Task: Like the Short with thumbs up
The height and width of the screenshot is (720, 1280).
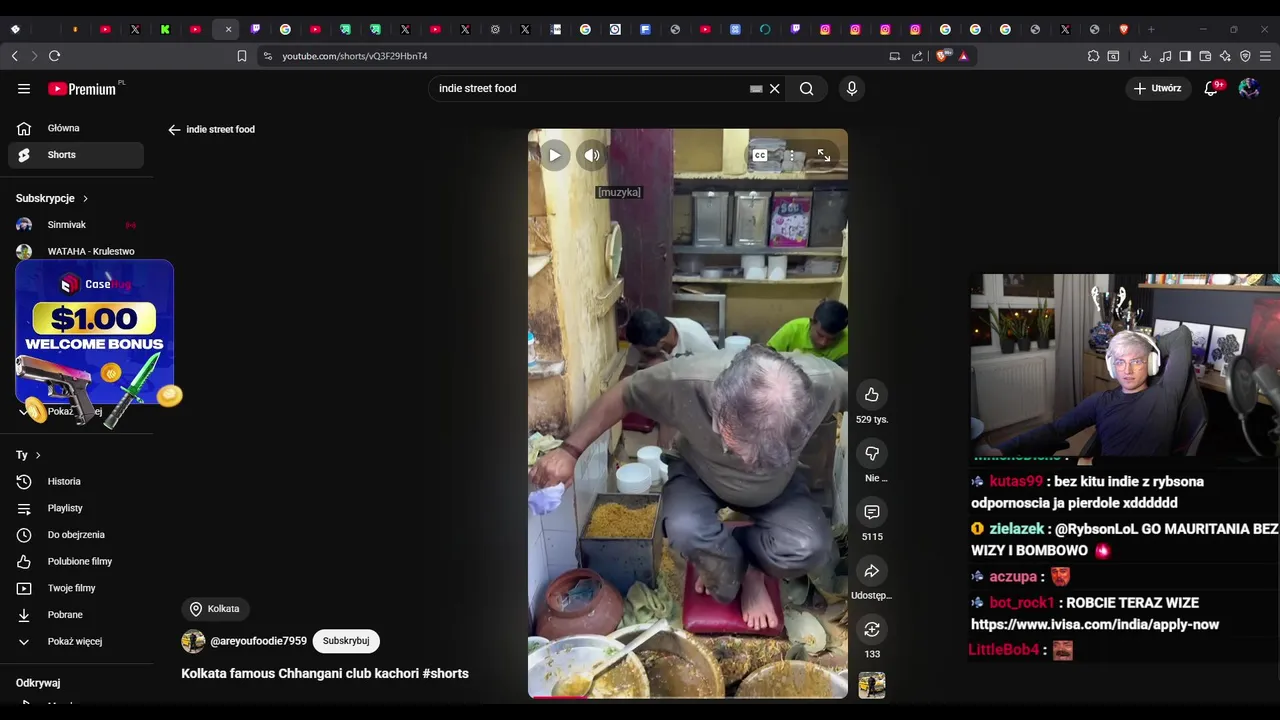Action: (872, 395)
